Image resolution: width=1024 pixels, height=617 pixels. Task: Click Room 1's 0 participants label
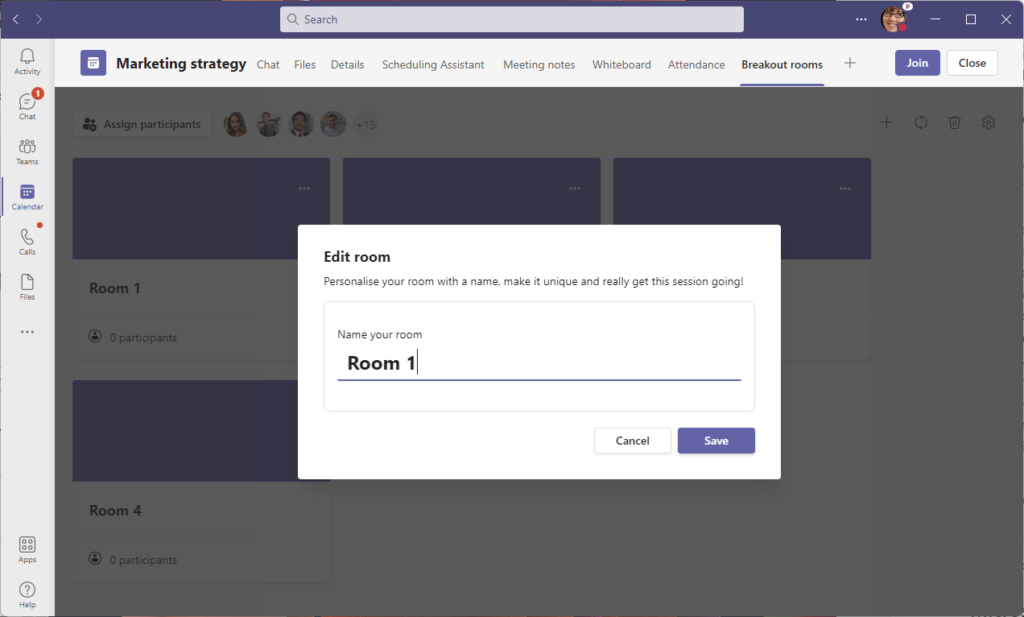coord(143,338)
